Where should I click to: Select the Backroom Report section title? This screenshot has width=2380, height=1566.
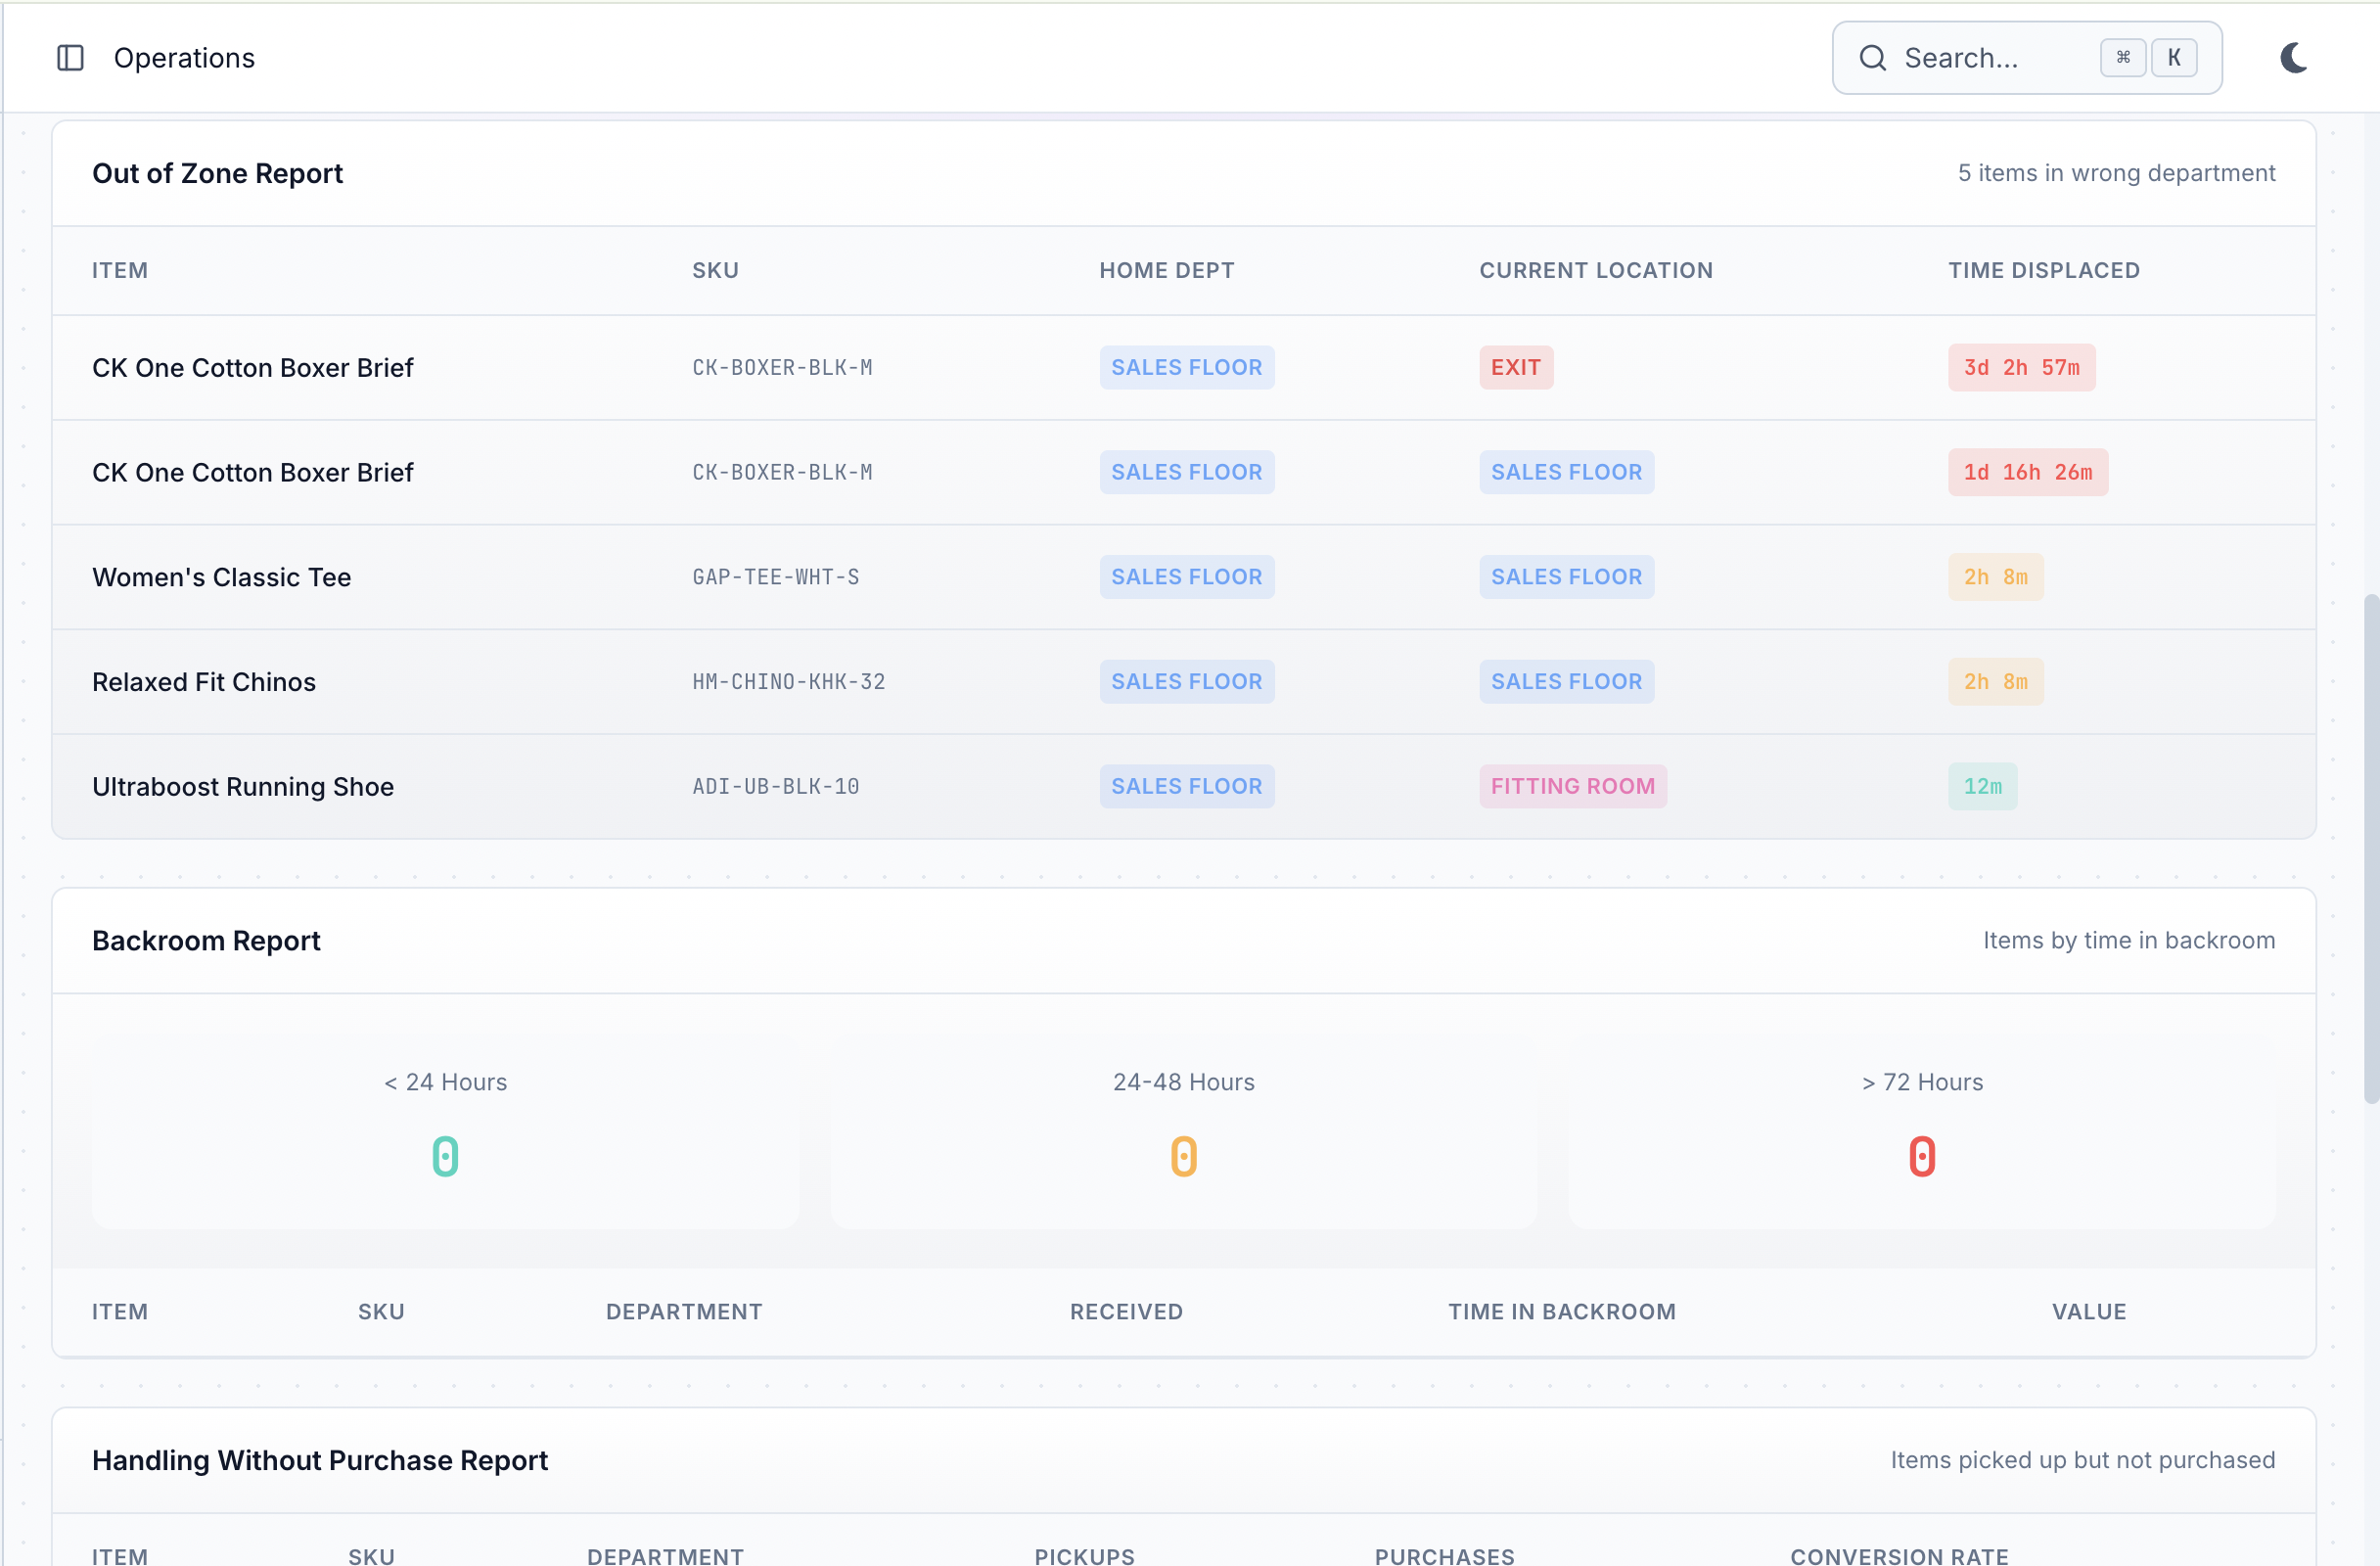(206, 940)
